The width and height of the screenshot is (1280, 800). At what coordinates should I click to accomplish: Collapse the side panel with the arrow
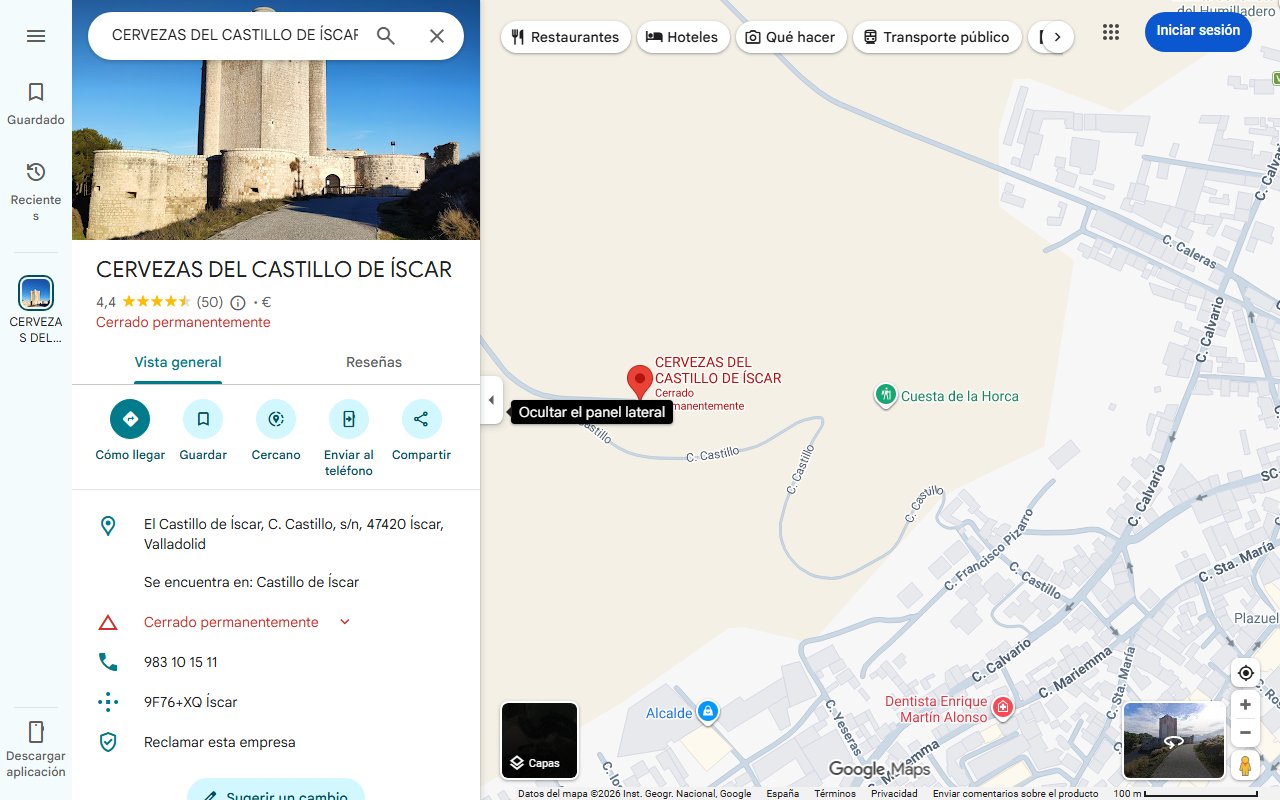(x=491, y=400)
